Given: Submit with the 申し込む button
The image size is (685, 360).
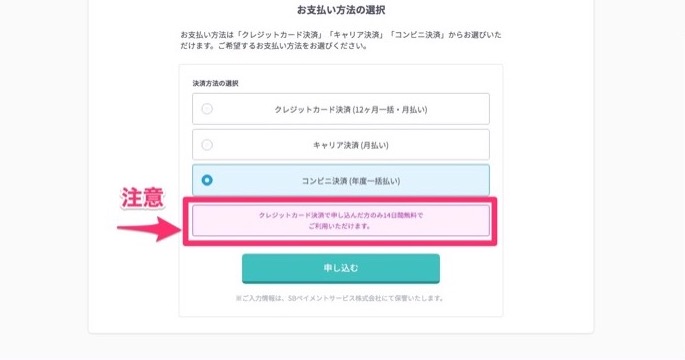Looking at the screenshot, I should pyautogui.click(x=341, y=268).
